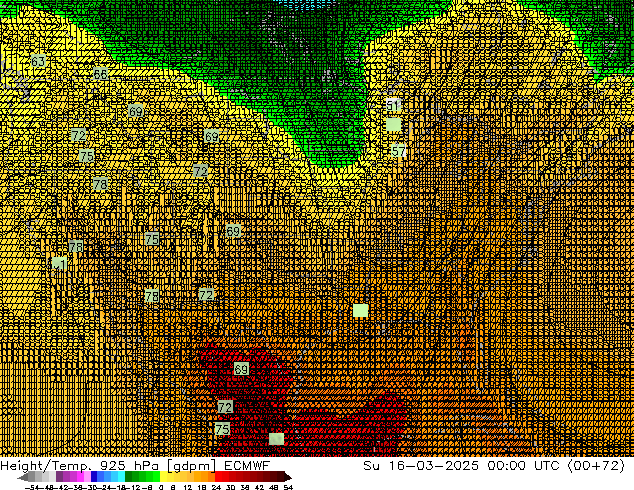Click the '0' legend value
Screen dimensions: 634x490
[x=161, y=487]
